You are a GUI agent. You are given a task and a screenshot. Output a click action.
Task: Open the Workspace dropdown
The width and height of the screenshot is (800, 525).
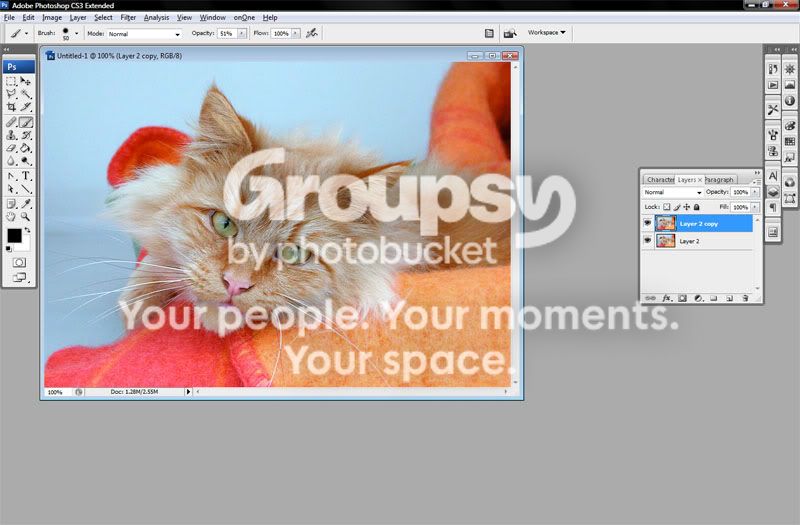click(546, 32)
